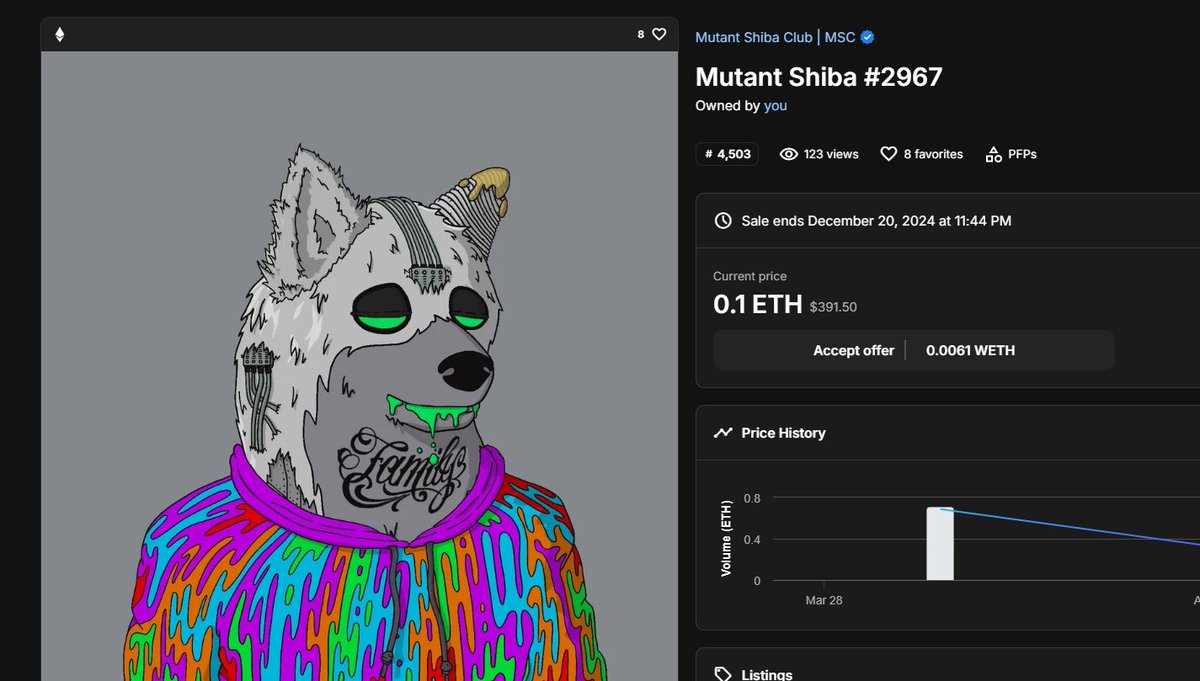The width and height of the screenshot is (1200, 681).
Task: Open the PFPs category link
Action: pyautogui.click(x=1022, y=154)
